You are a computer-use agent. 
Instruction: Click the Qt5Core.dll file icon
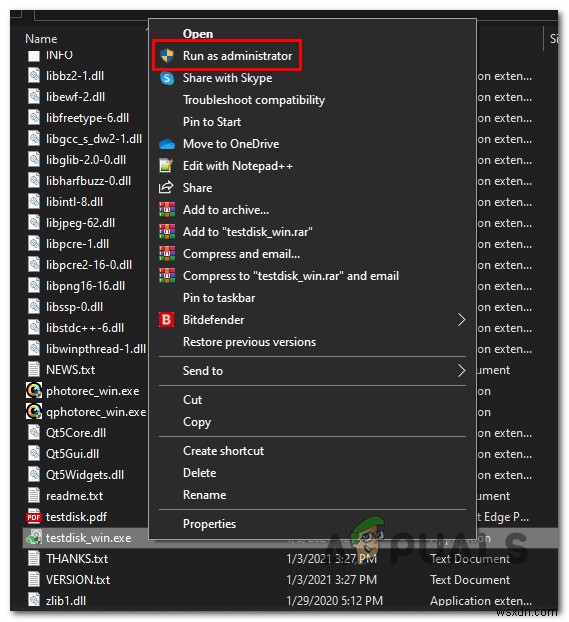[34, 433]
